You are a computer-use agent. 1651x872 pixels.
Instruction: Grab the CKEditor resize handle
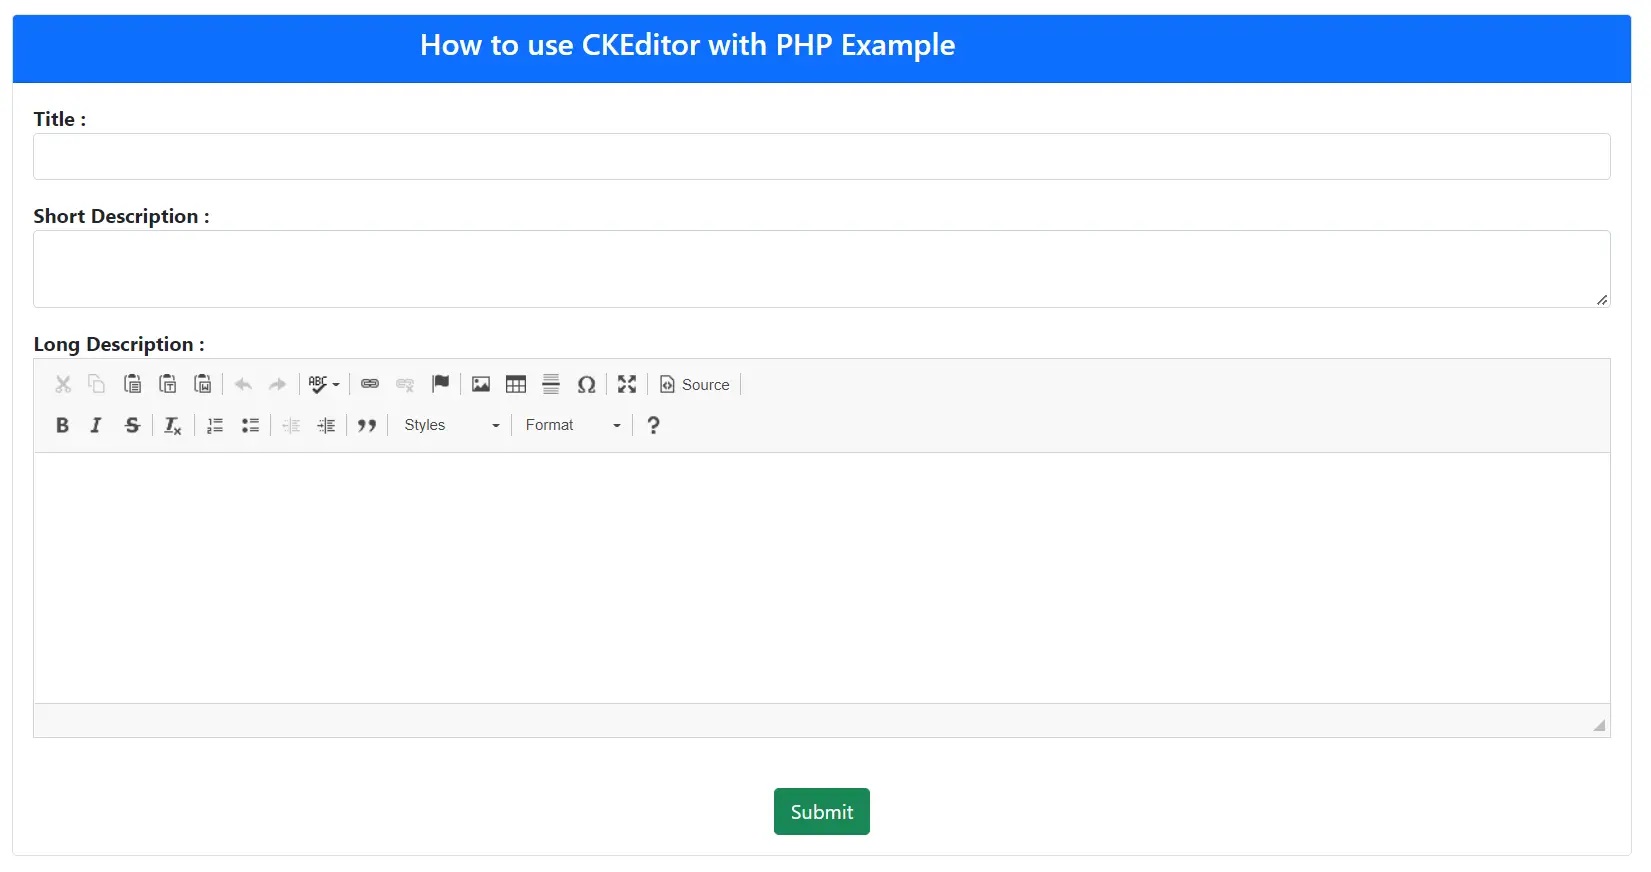(x=1599, y=726)
